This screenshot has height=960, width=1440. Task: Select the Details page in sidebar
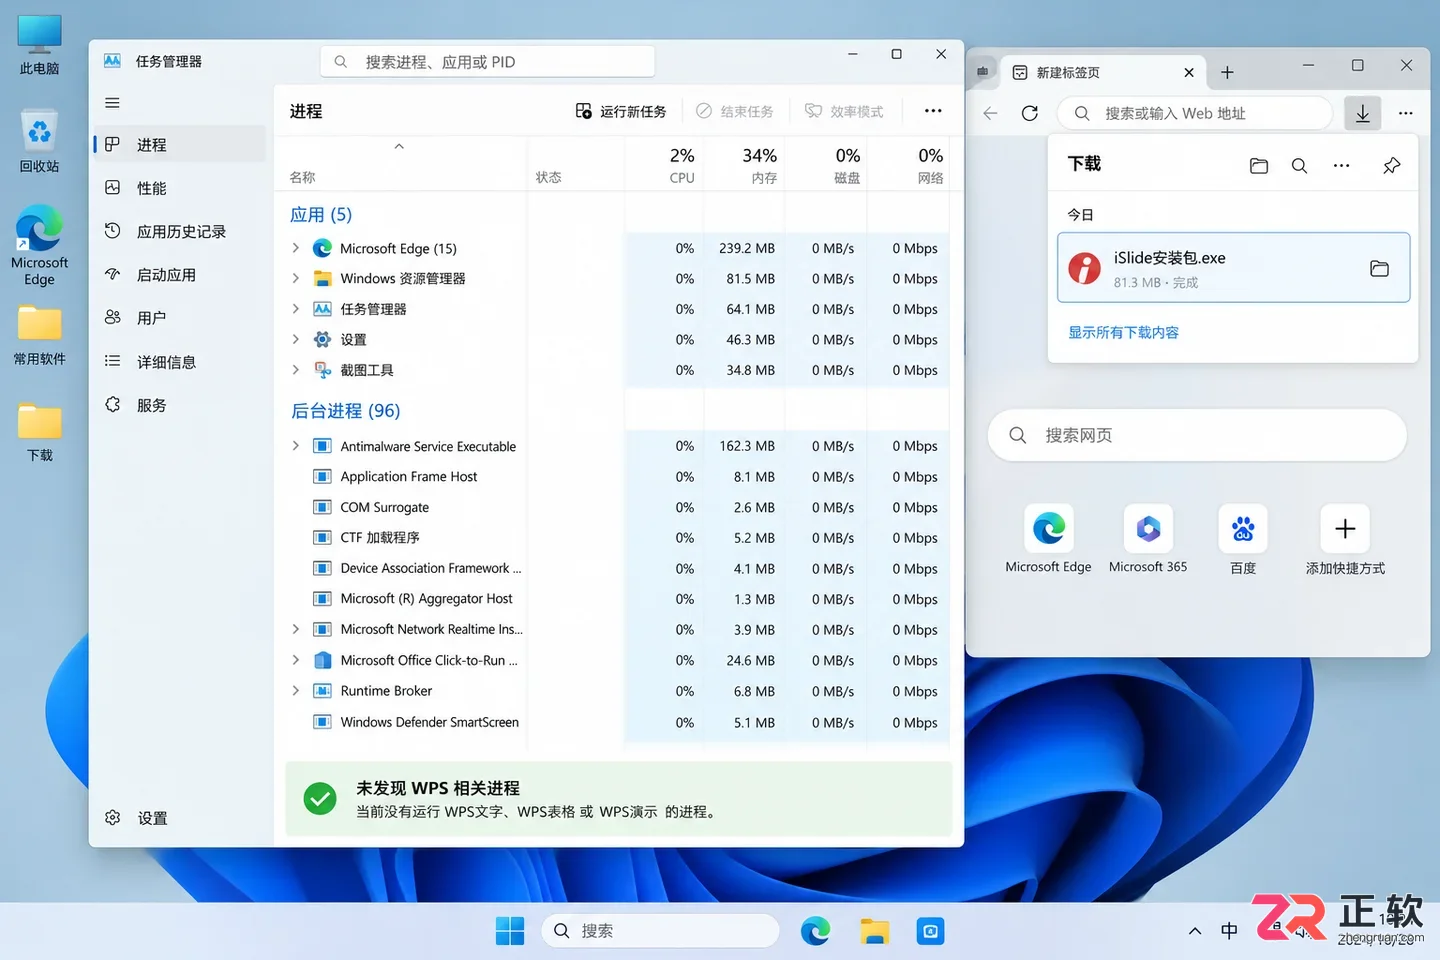180,361
